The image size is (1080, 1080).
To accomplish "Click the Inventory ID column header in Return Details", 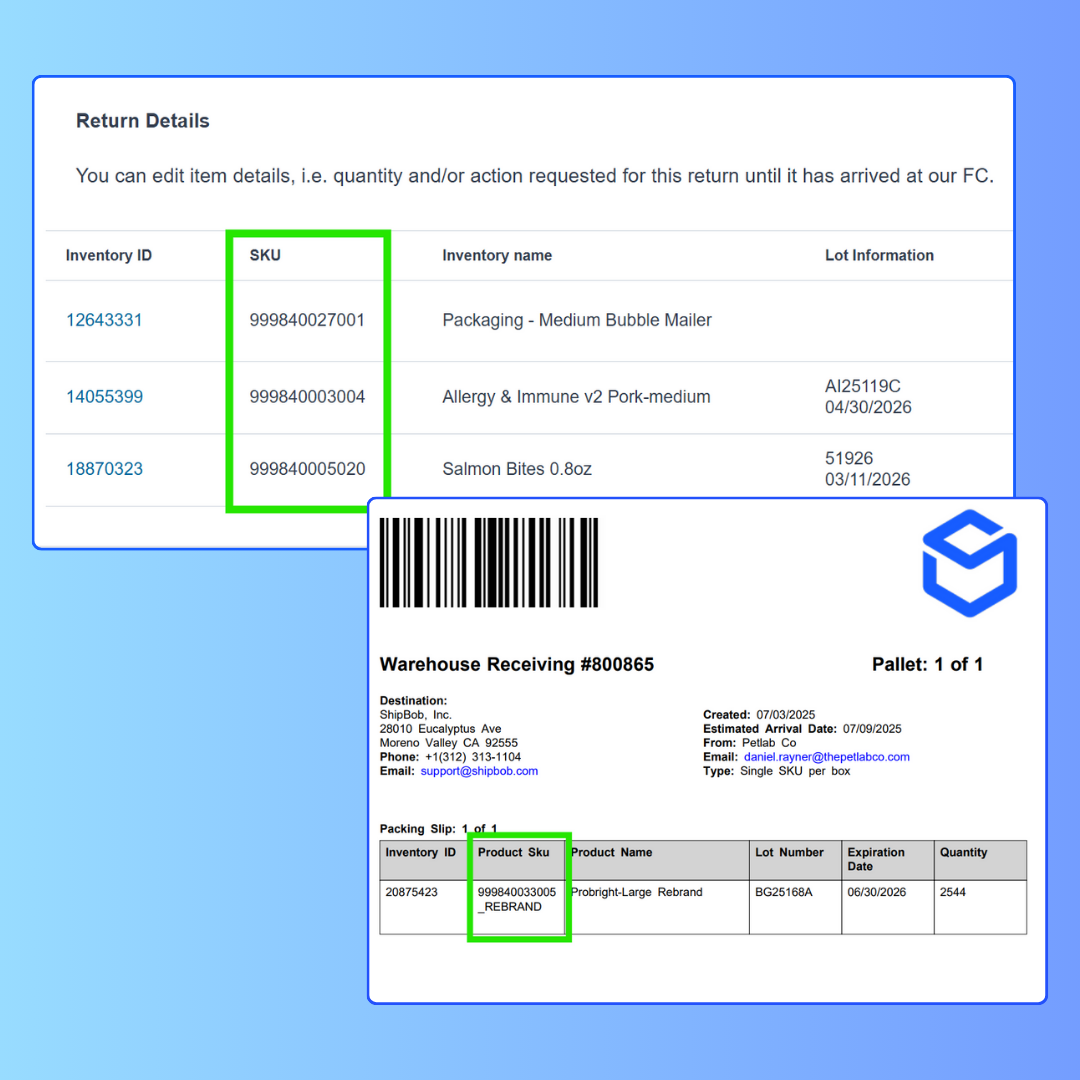I will (109, 255).
